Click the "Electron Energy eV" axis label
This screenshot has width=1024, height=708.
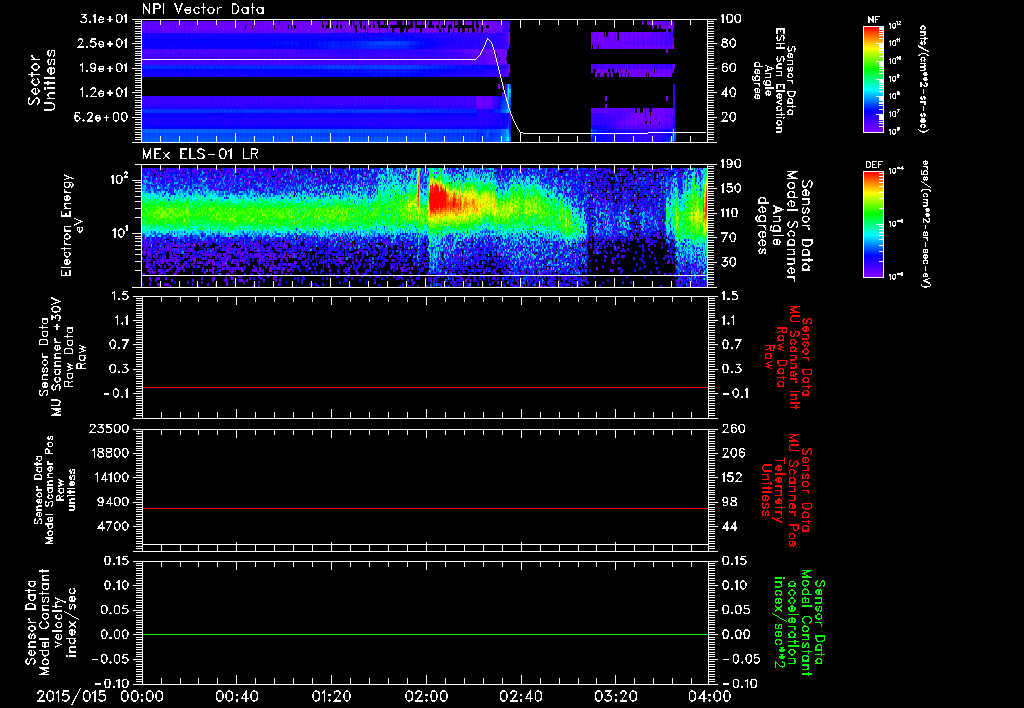coord(72,225)
